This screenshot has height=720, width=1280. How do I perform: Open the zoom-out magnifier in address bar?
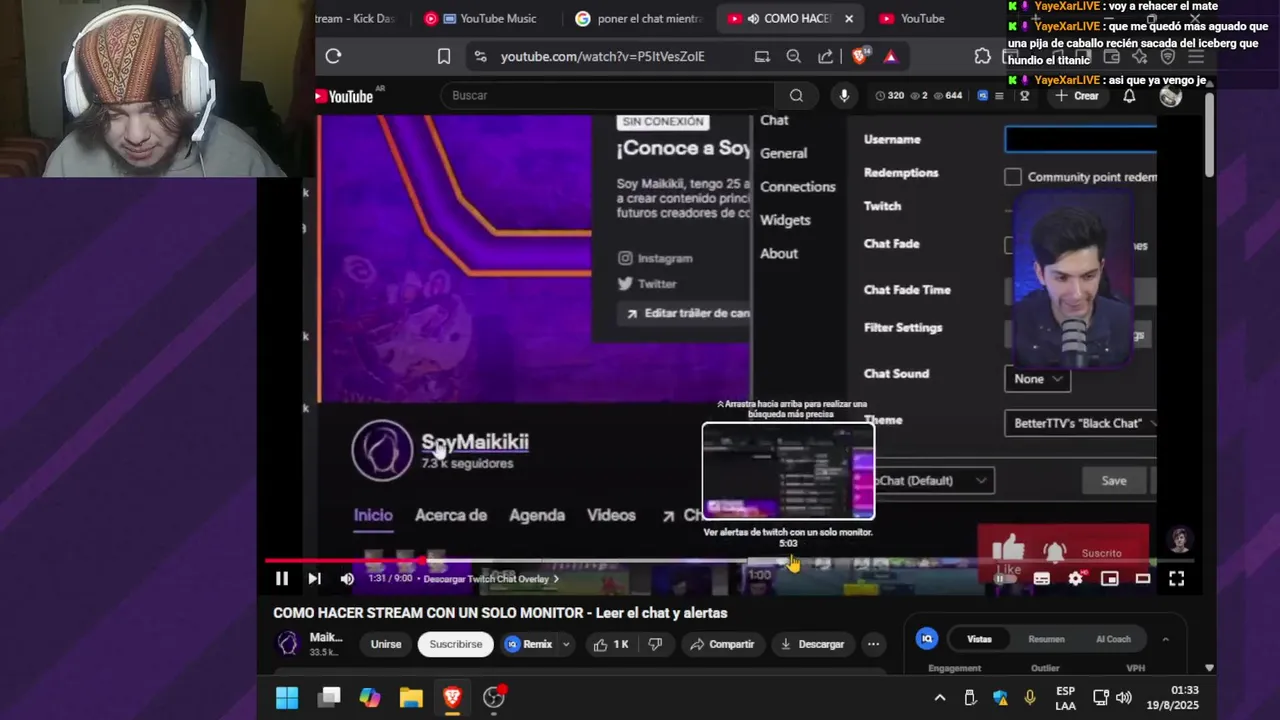pos(794,56)
